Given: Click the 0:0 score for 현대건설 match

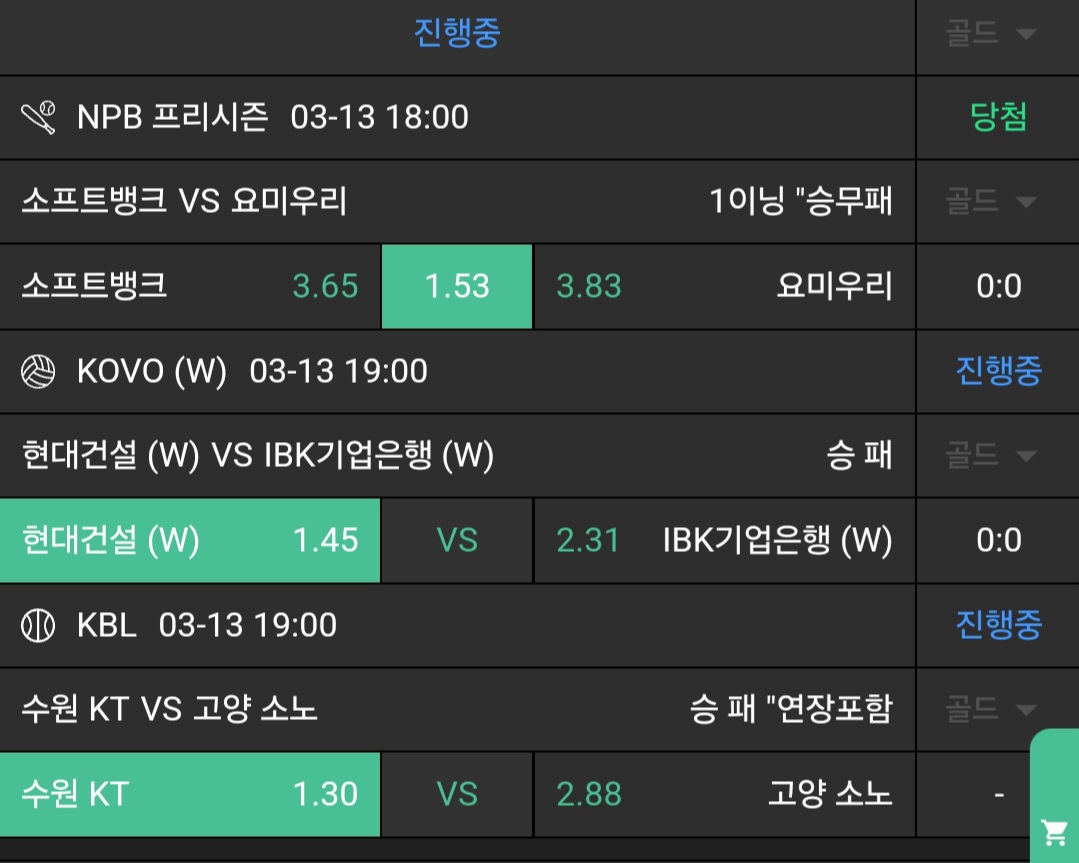Looking at the screenshot, I should click(998, 541).
